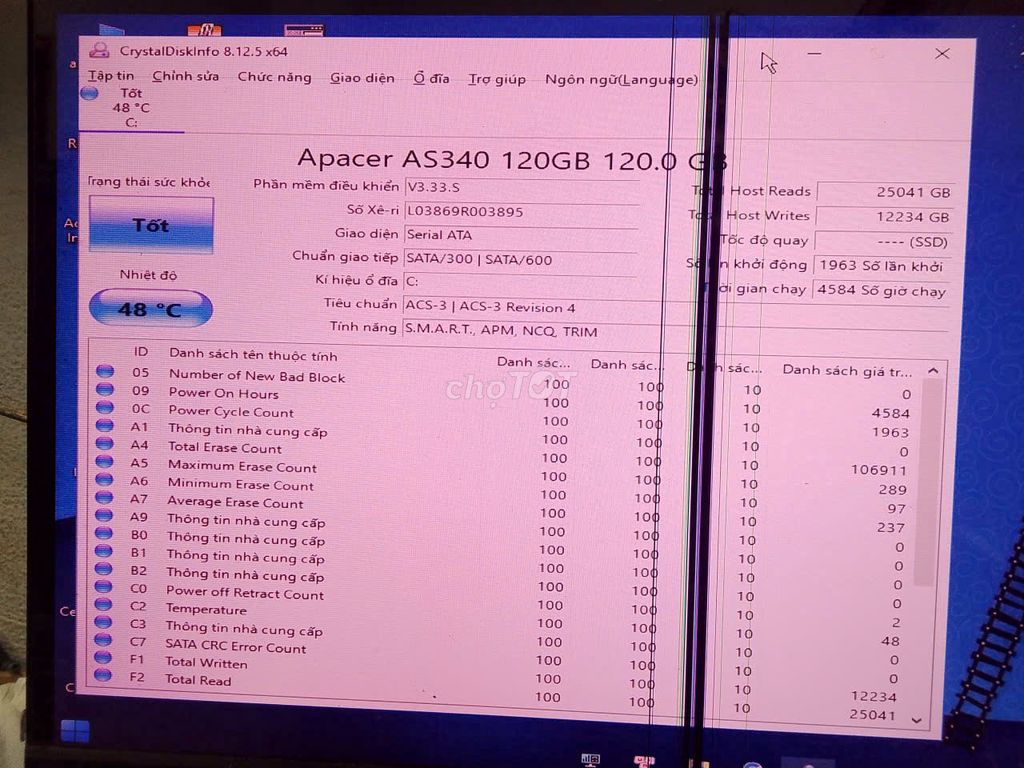Click status icon for the A1 row
This screenshot has height=768, width=1024.
pos(104,425)
